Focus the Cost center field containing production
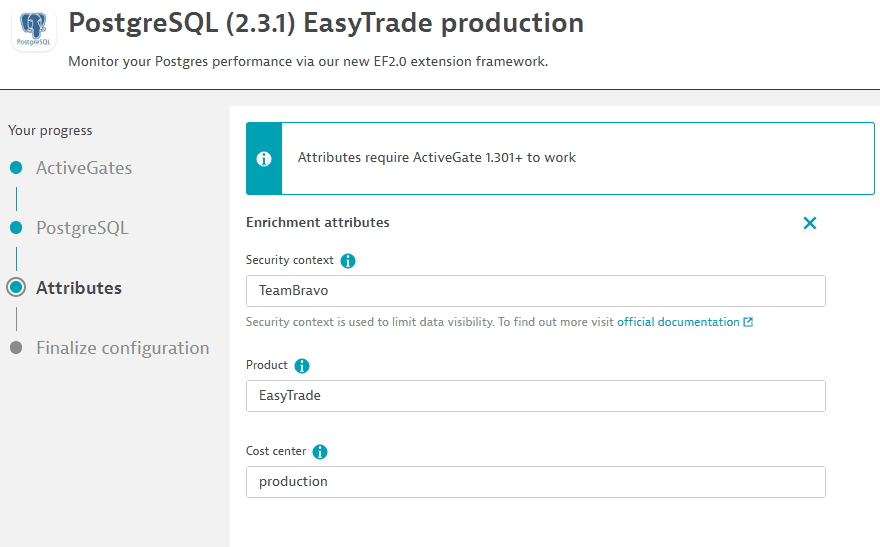 (536, 482)
